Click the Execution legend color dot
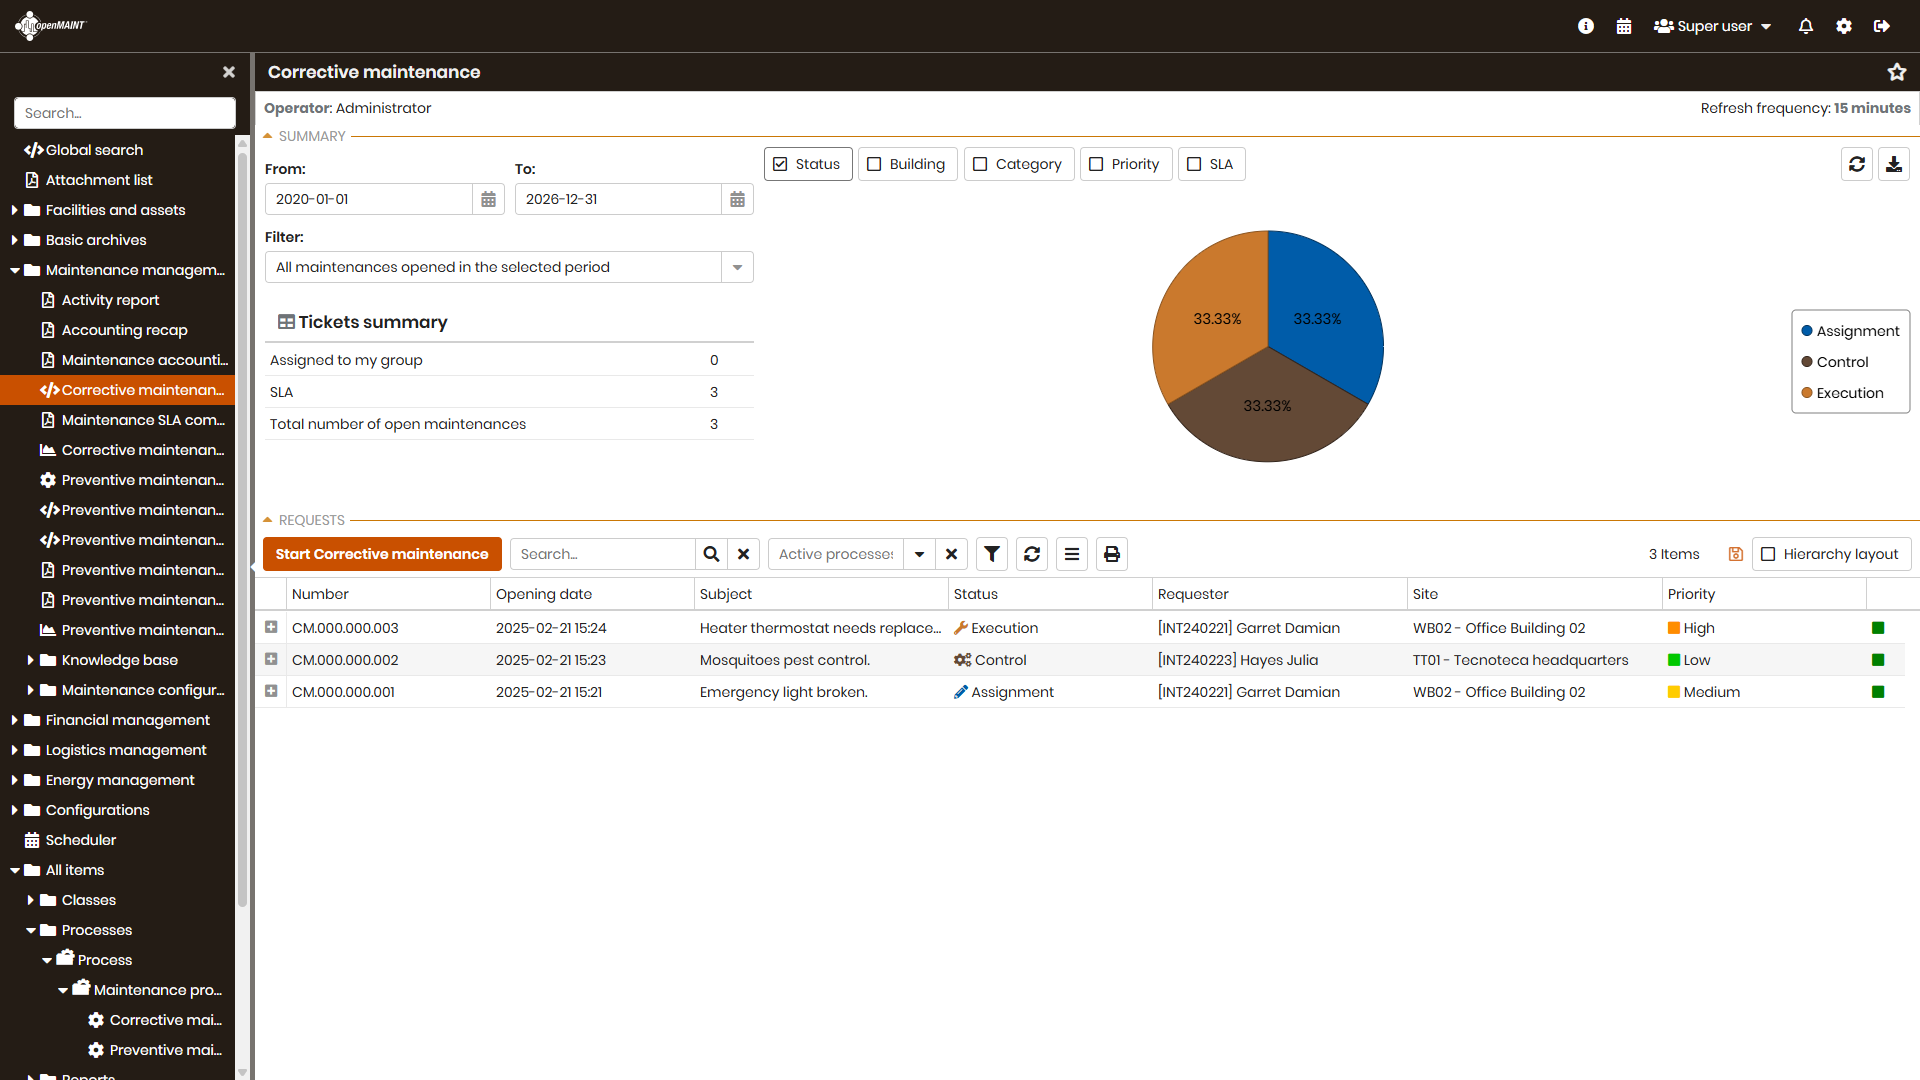 coord(1807,393)
